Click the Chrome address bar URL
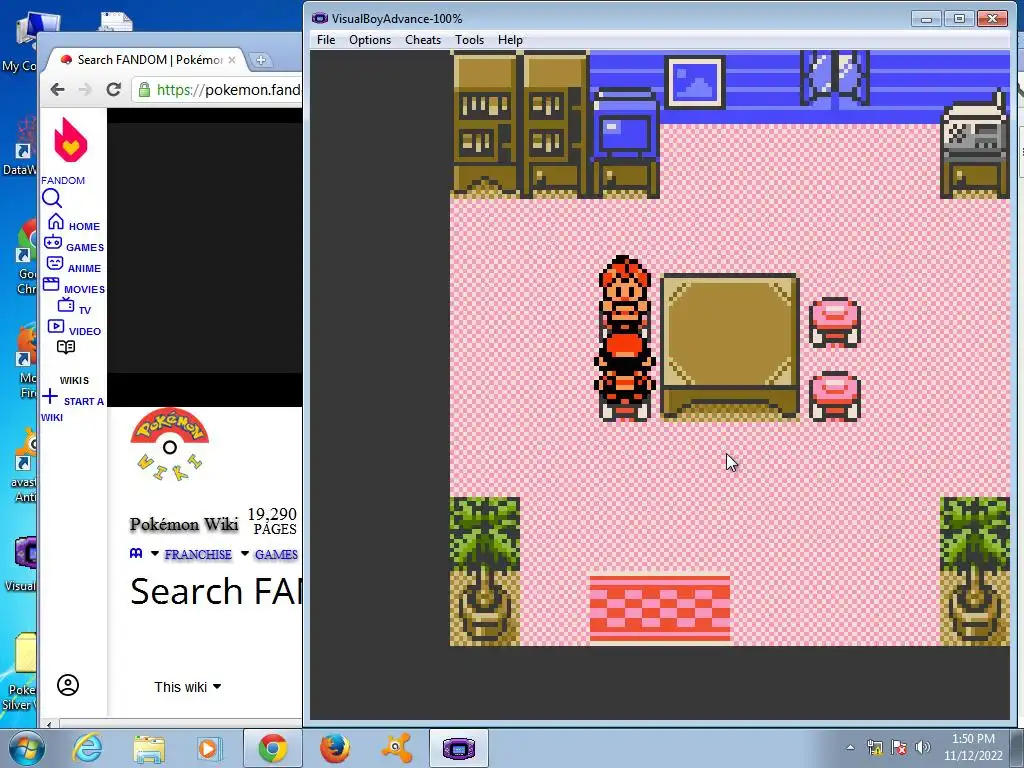1024x768 pixels. (x=228, y=89)
